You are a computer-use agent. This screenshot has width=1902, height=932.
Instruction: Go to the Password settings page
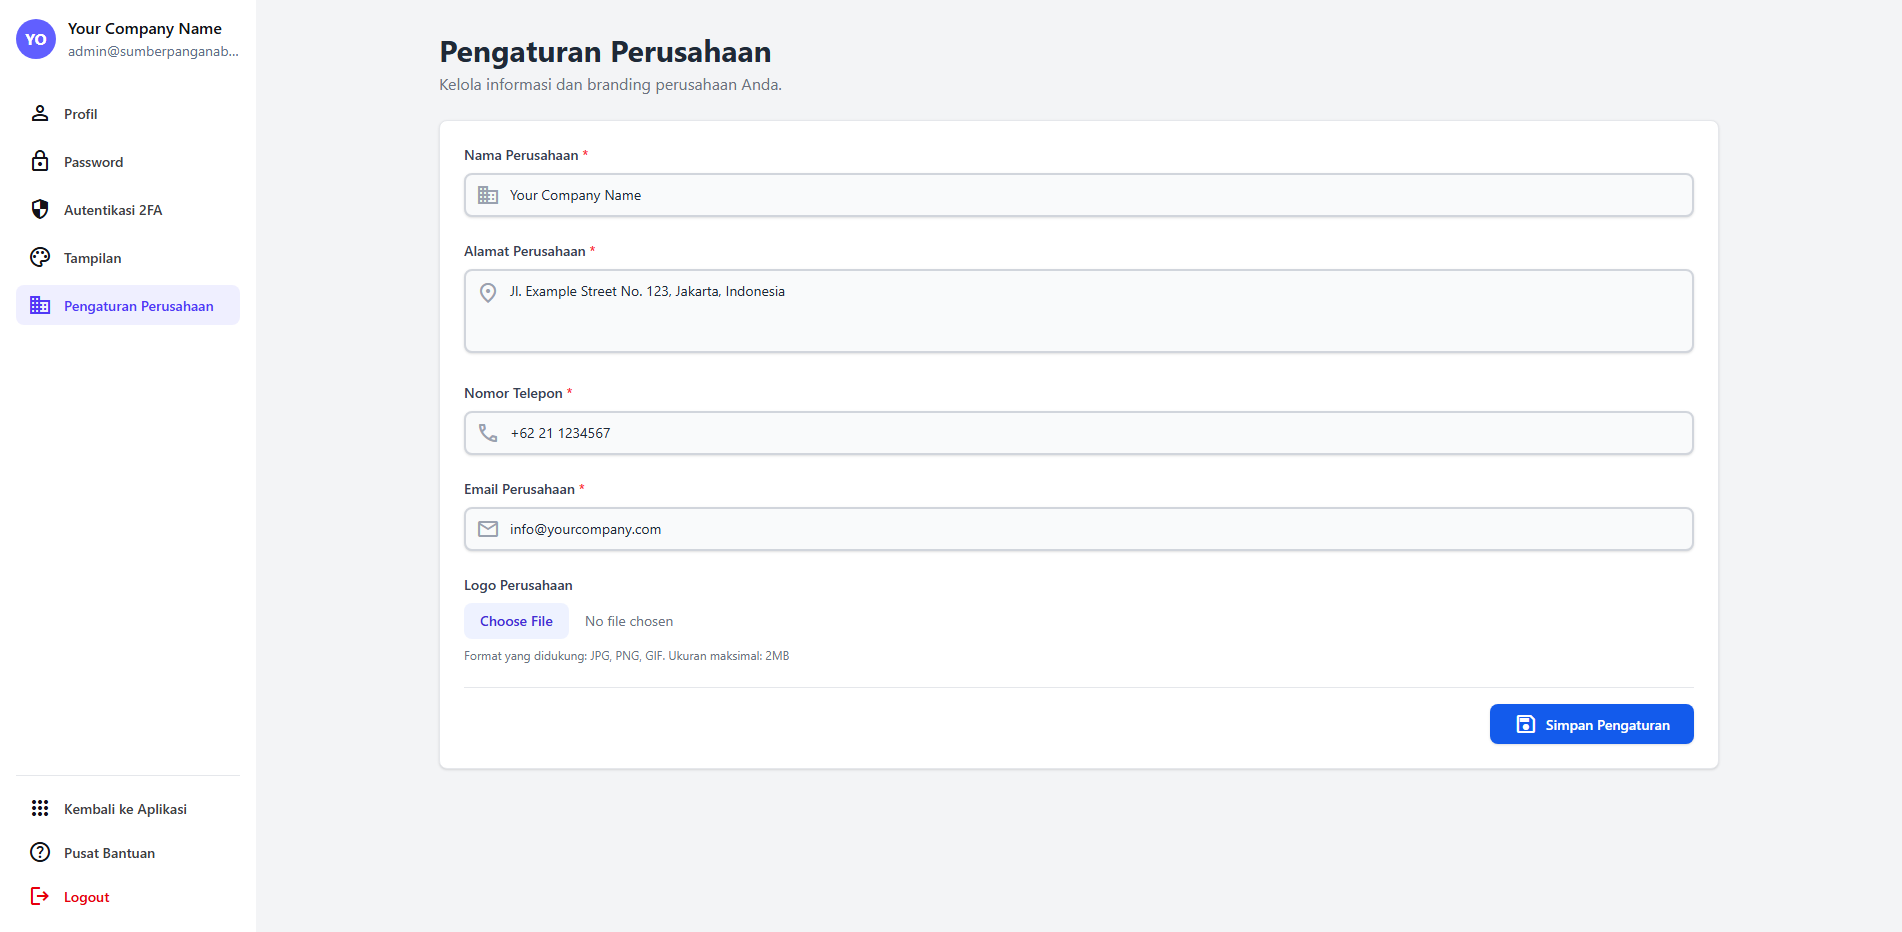[94, 162]
